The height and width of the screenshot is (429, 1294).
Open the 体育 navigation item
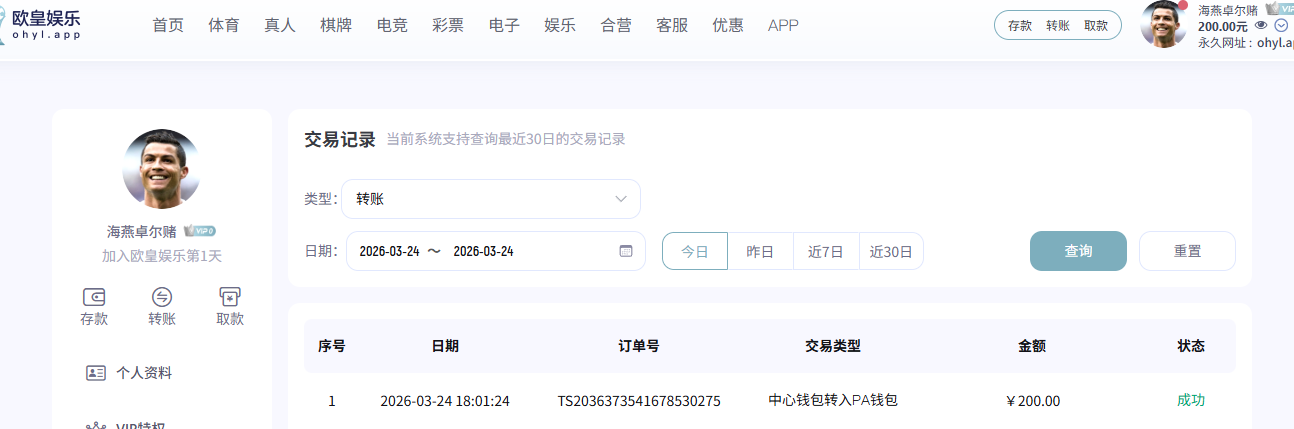pos(224,26)
